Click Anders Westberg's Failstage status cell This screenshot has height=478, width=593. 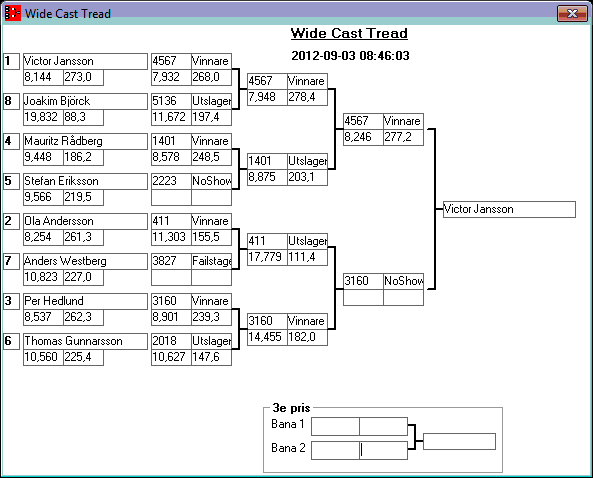point(211,261)
